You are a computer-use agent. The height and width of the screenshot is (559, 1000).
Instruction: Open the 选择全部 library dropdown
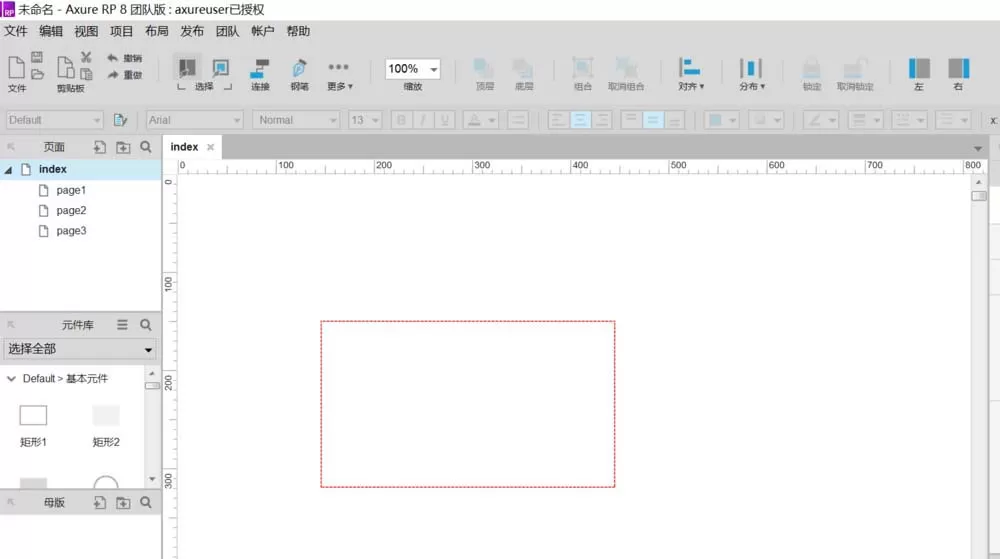tap(80, 349)
